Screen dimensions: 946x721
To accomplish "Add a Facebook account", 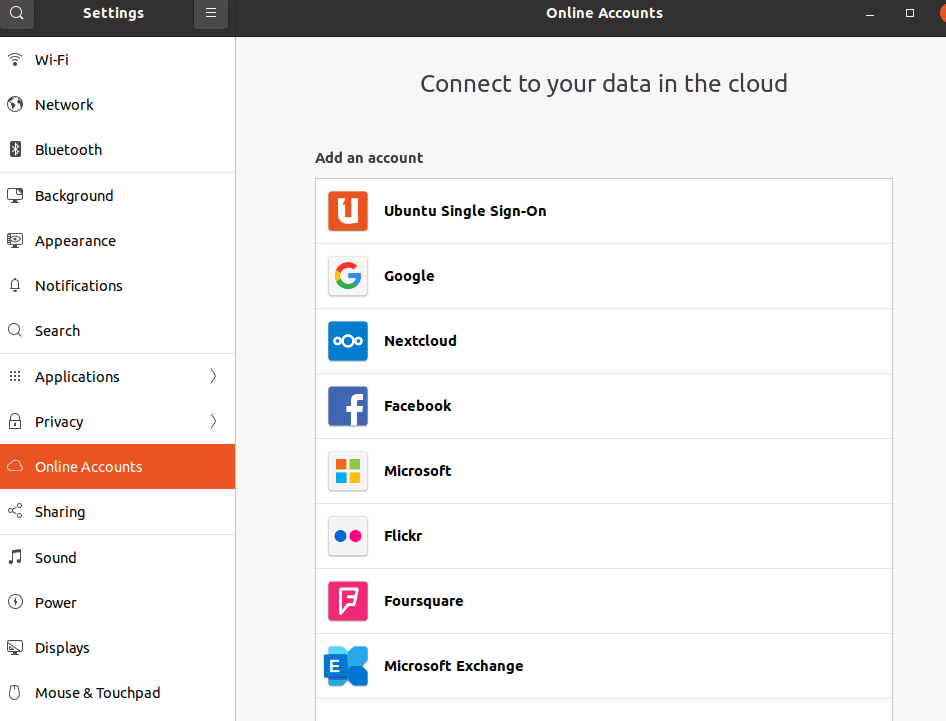I will [x=603, y=406].
